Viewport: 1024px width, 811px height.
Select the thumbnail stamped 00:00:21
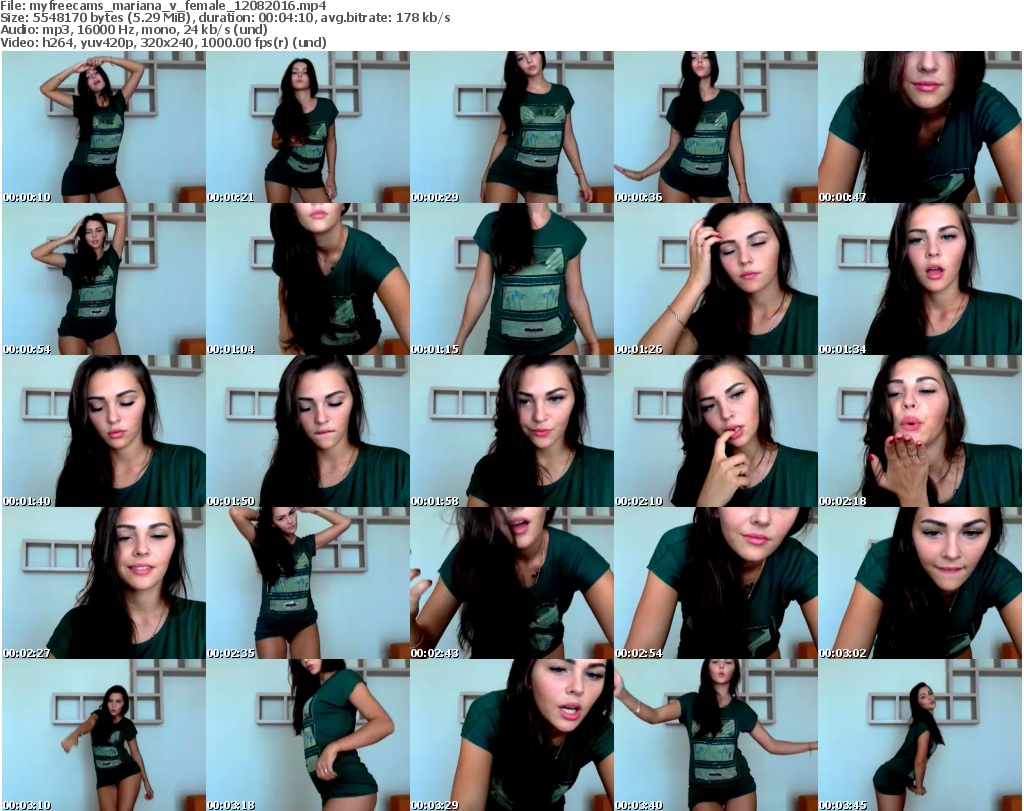click(308, 127)
